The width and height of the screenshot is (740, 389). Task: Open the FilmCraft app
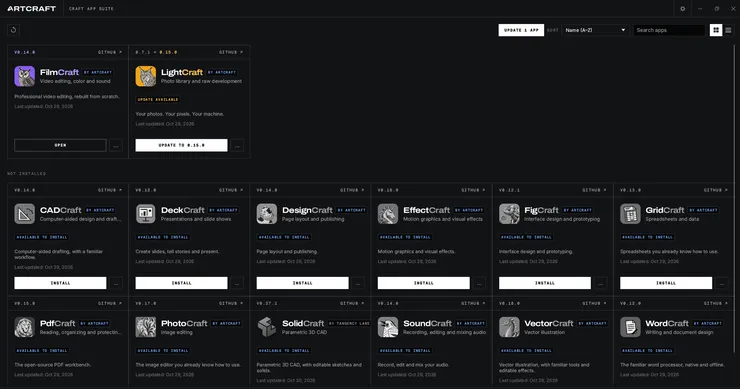[x=60, y=145]
